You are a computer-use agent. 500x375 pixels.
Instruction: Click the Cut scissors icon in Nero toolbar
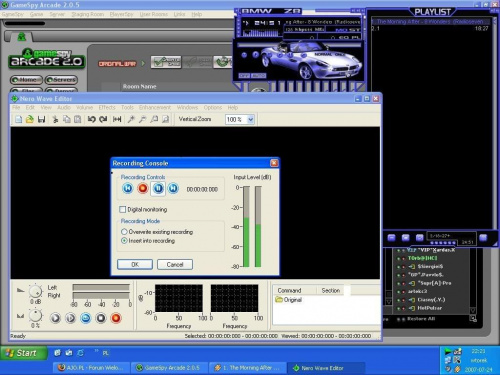click(x=55, y=119)
